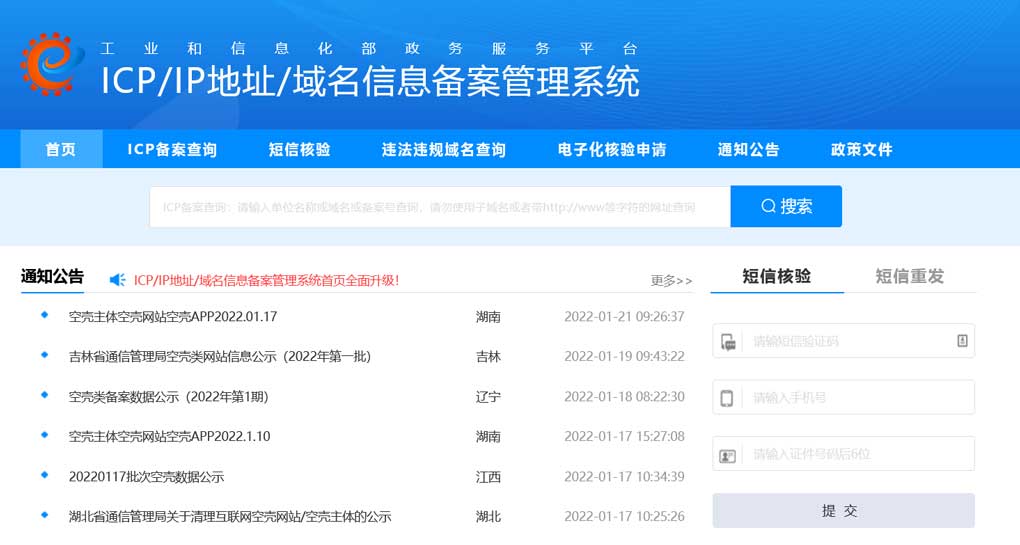The image size is (1020, 545).
Task: Switch to the 短信核验 tab in right panel
Action: click(x=777, y=276)
